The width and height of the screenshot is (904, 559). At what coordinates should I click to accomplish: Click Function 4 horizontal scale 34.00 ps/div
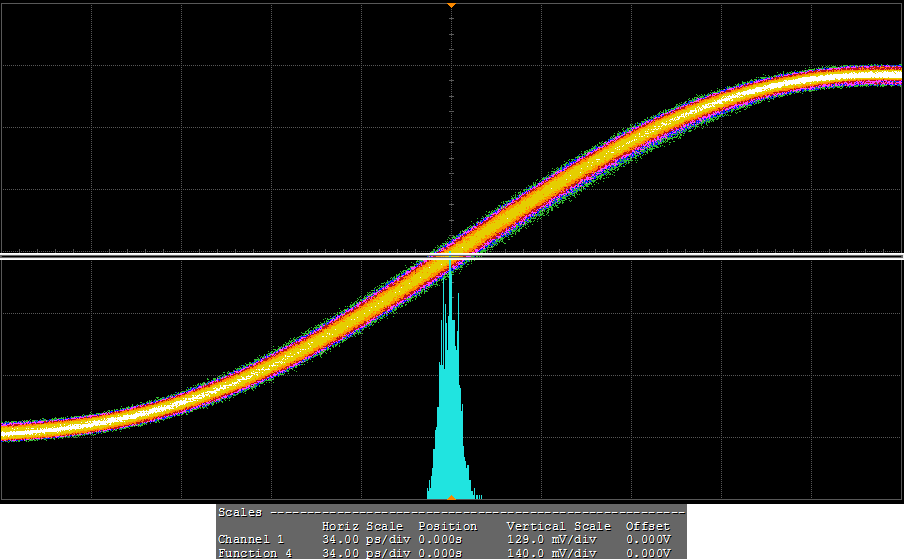tap(362, 553)
